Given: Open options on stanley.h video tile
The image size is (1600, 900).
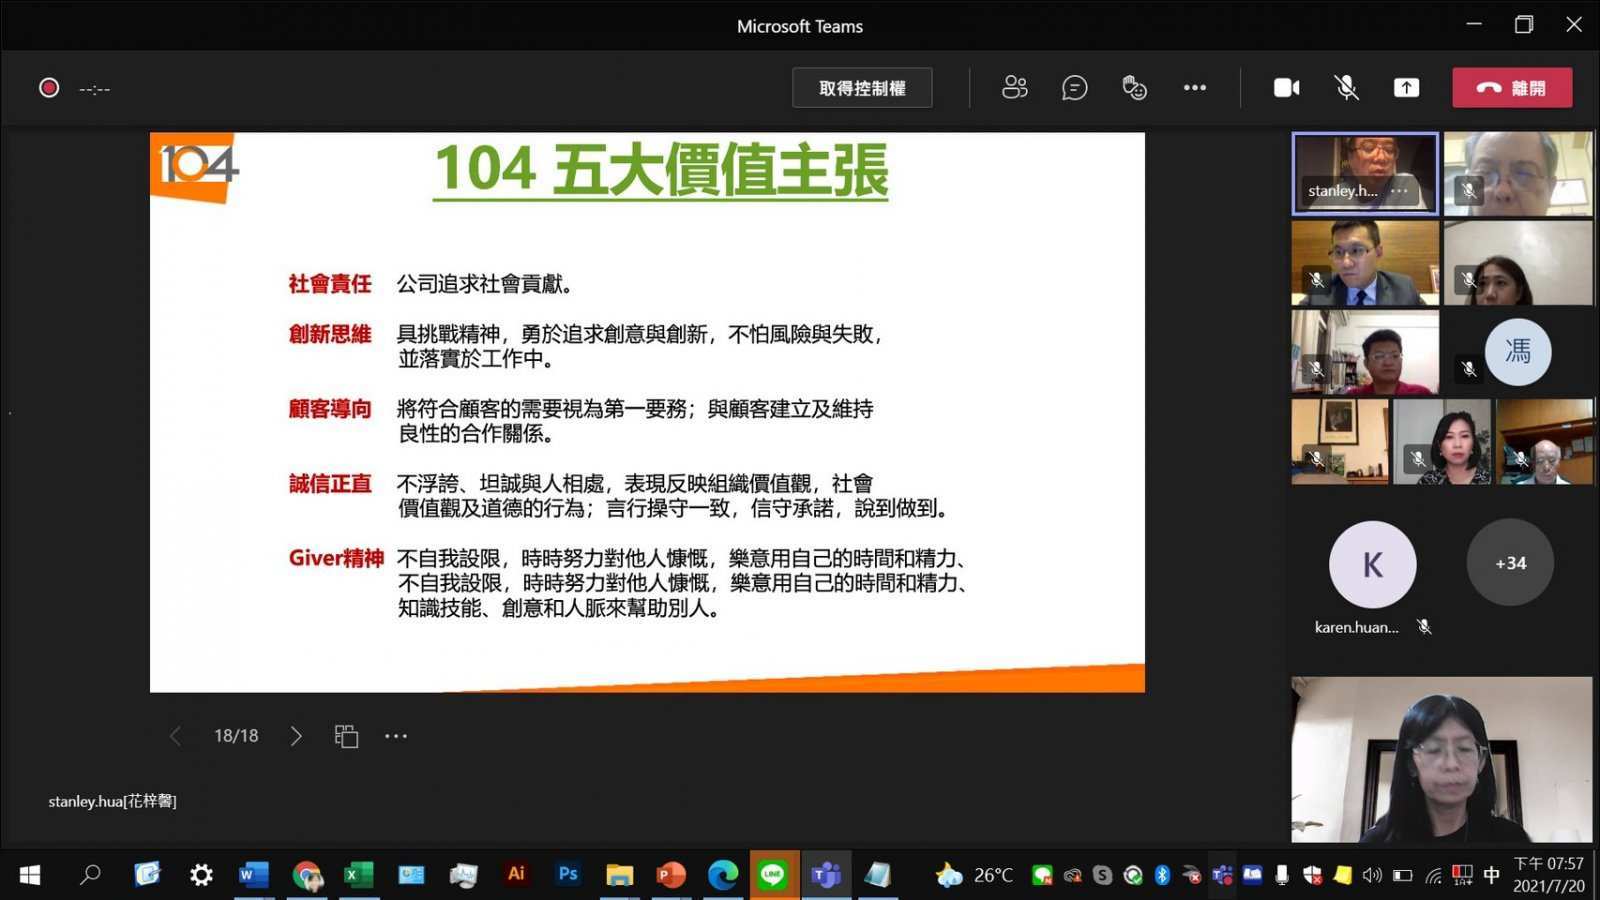Looking at the screenshot, I should pyautogui.click(x=1399, y=191).
